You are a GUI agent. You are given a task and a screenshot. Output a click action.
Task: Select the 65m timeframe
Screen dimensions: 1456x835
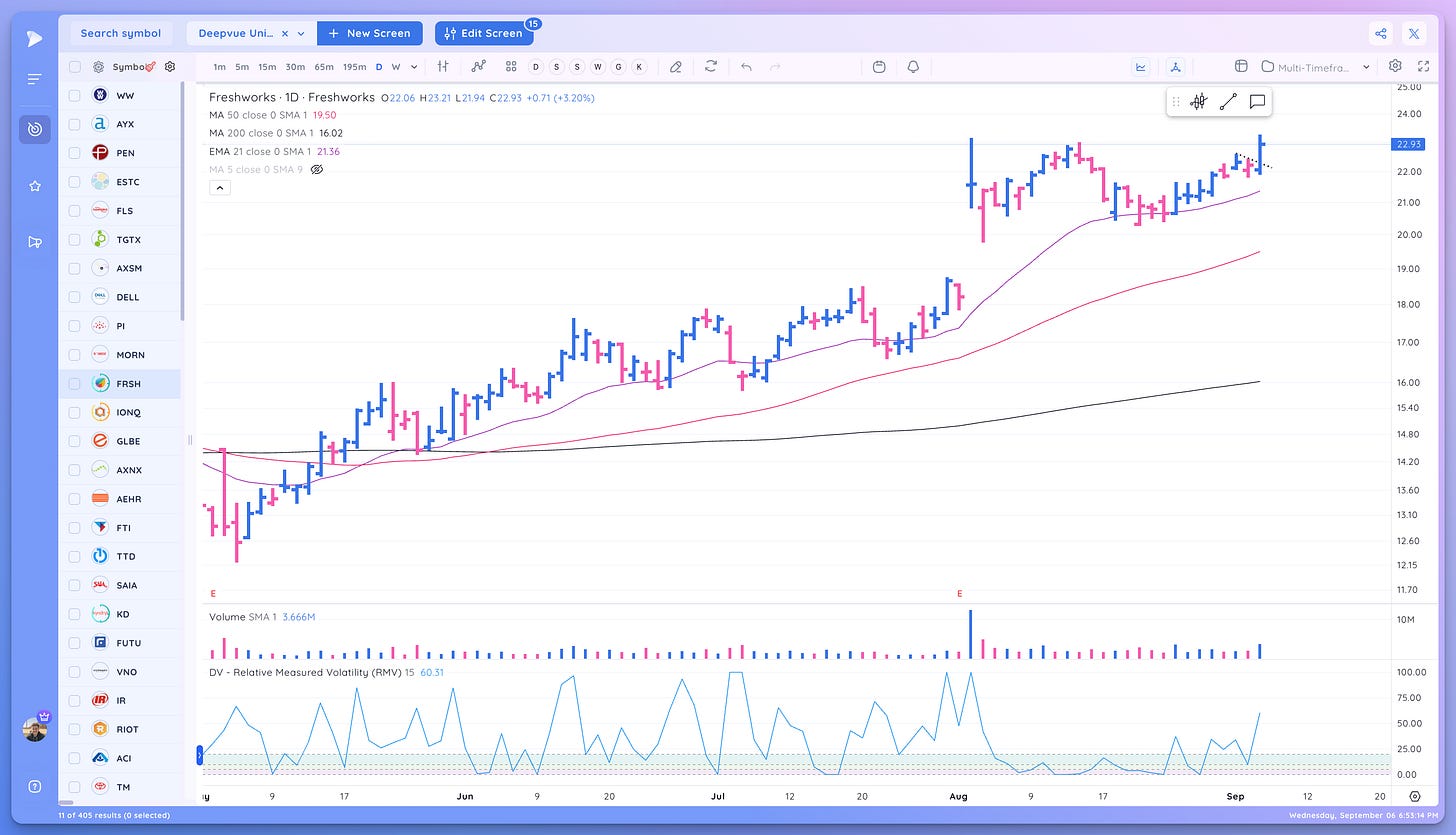pyautogui.click(x=323, y=67)
